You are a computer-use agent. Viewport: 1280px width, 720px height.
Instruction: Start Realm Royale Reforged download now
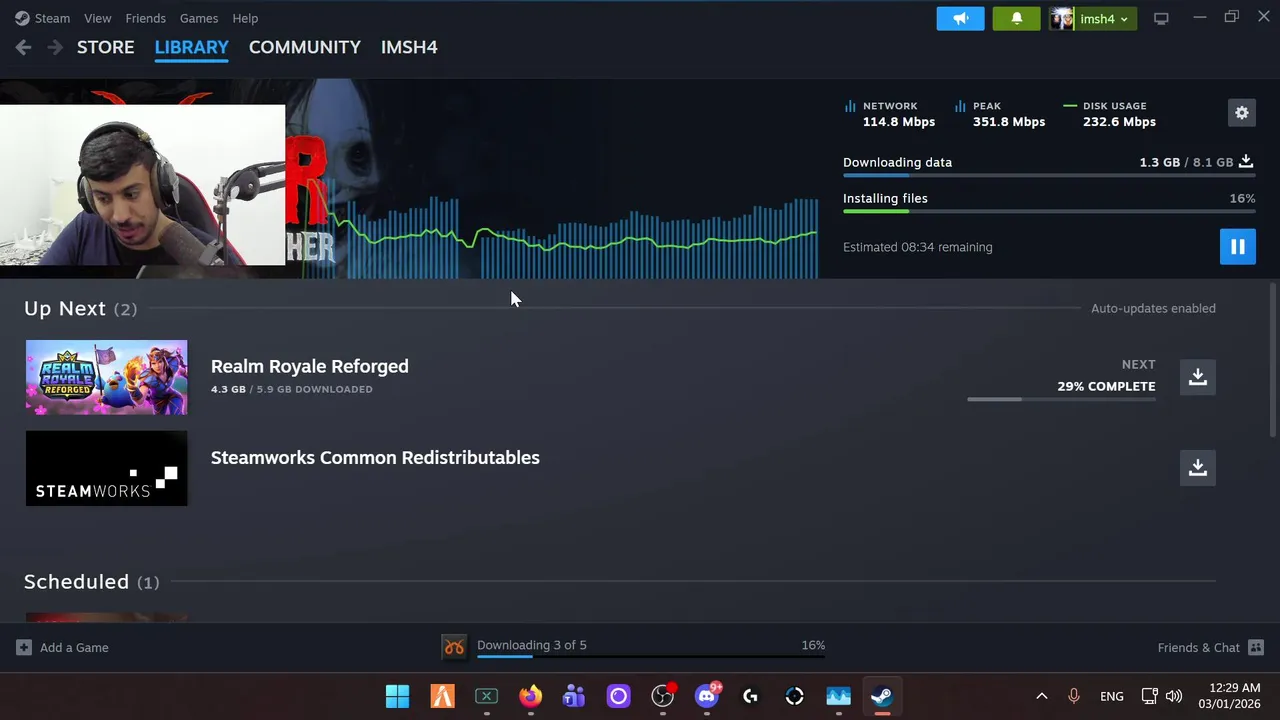(x=1198, y=377)
